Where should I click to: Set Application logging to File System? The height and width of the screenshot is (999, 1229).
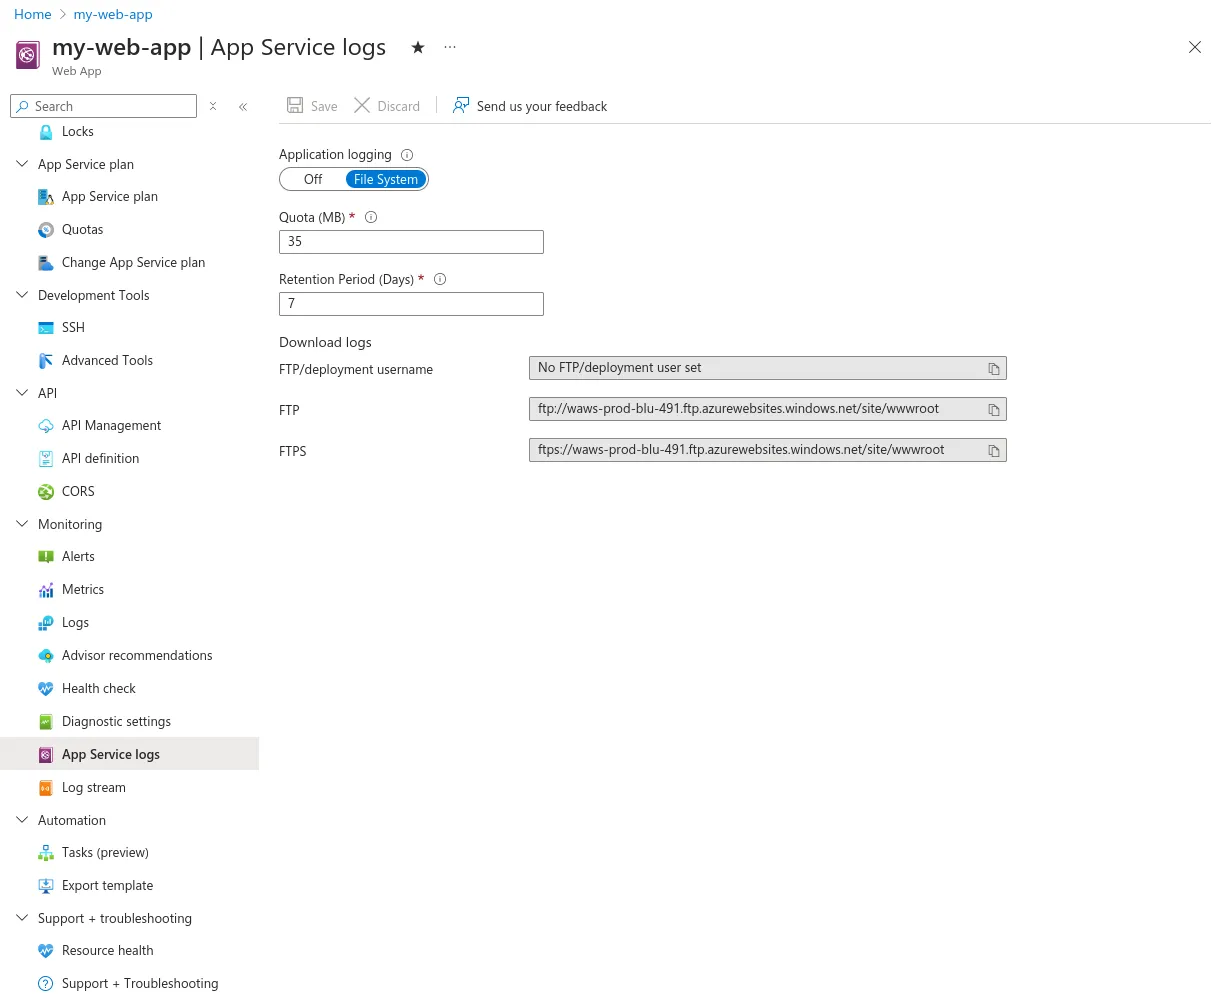tap(386, 179)
